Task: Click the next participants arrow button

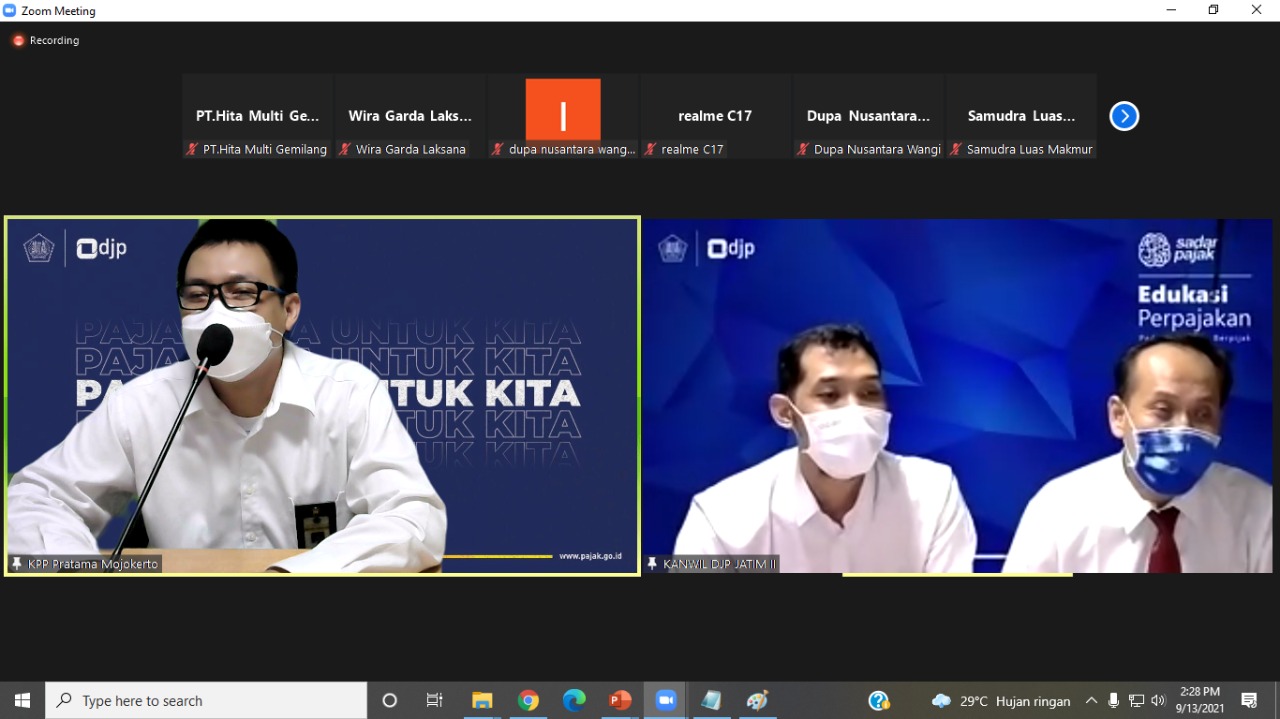Action: [x=1124, y=117]
